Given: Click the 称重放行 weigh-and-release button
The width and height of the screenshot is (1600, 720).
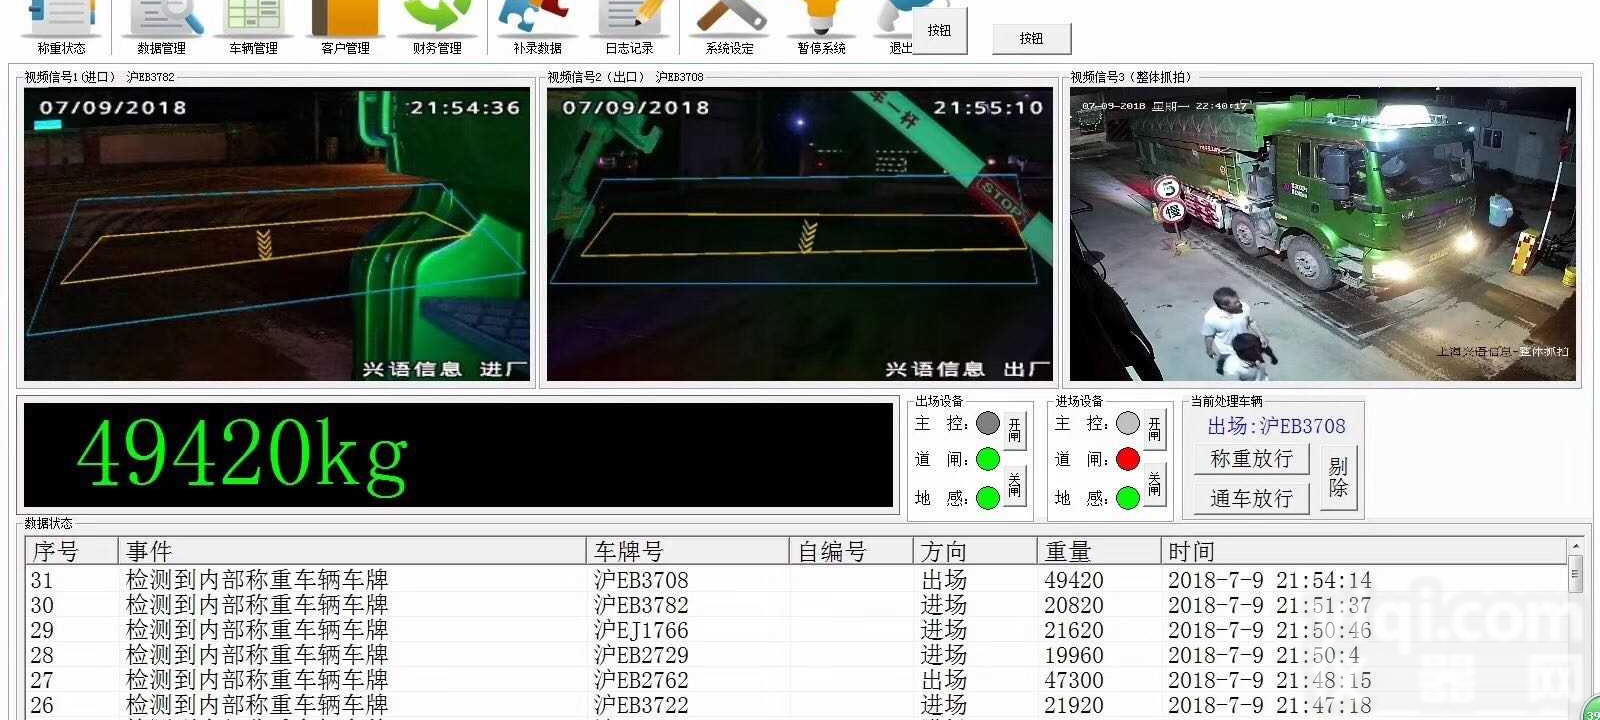Looking at the screenshot, I should click(x=1252, y=459).
